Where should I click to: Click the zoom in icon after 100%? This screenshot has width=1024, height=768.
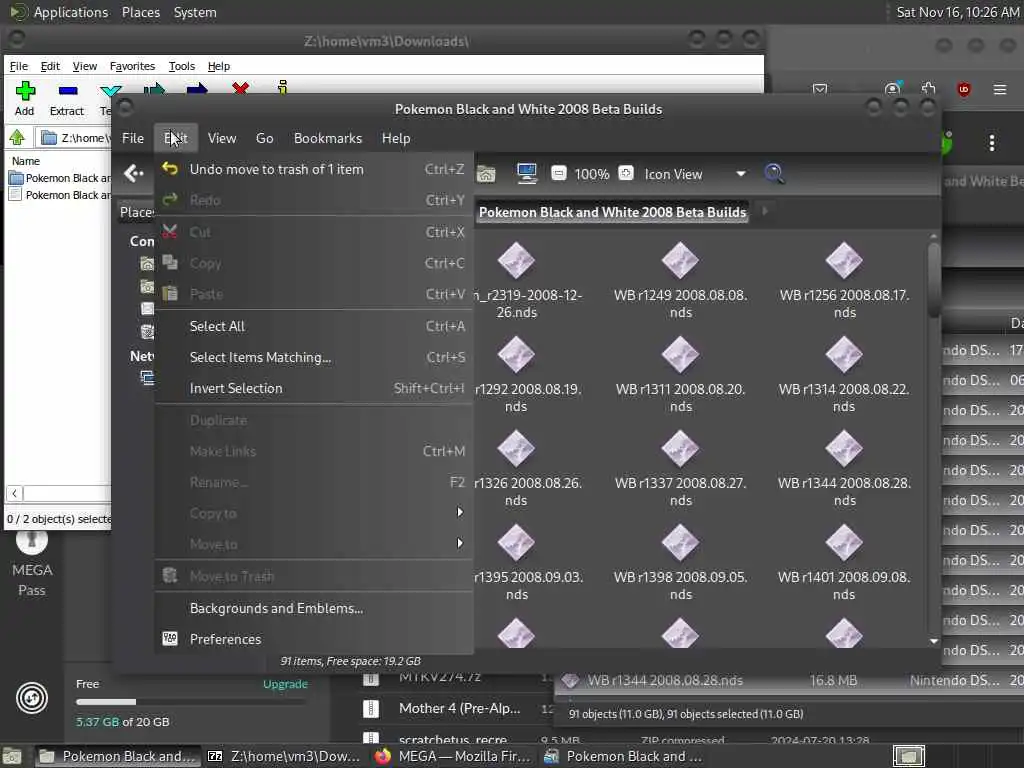[626, 173]
